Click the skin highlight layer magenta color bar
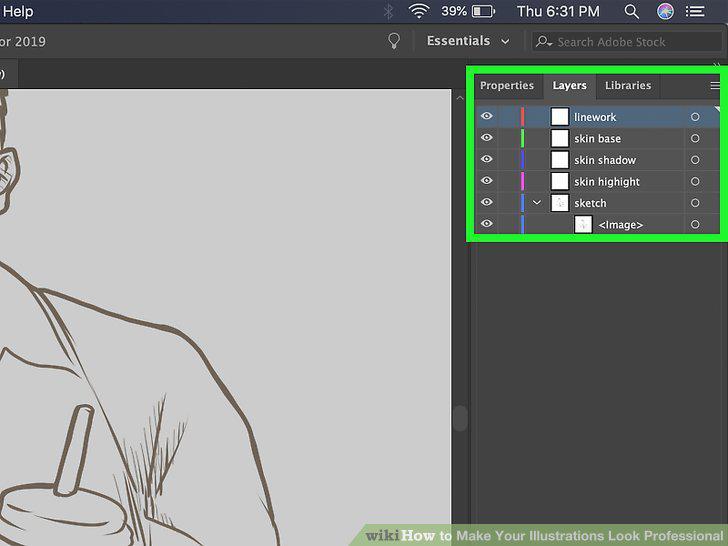Viewport: 728px width, 546px height. pyautogui.click(x=522, y=181)
